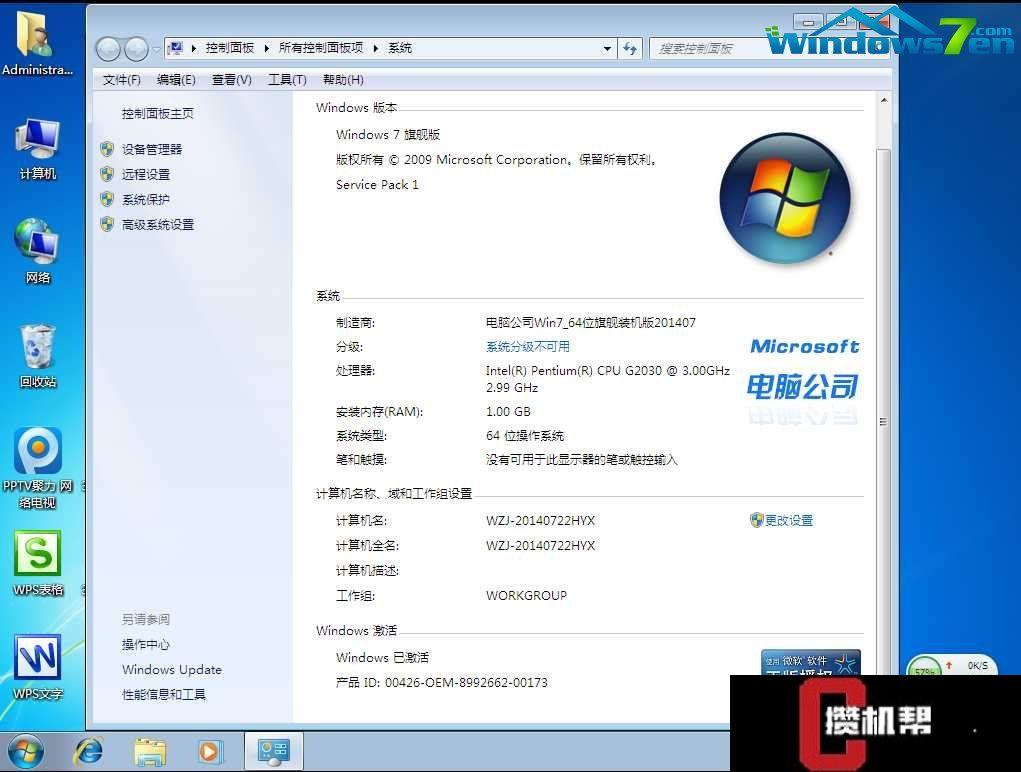This screenshot has width=1021, height=772.
Task: Launch the WPS文字 desktop icon
Action: 38,667
